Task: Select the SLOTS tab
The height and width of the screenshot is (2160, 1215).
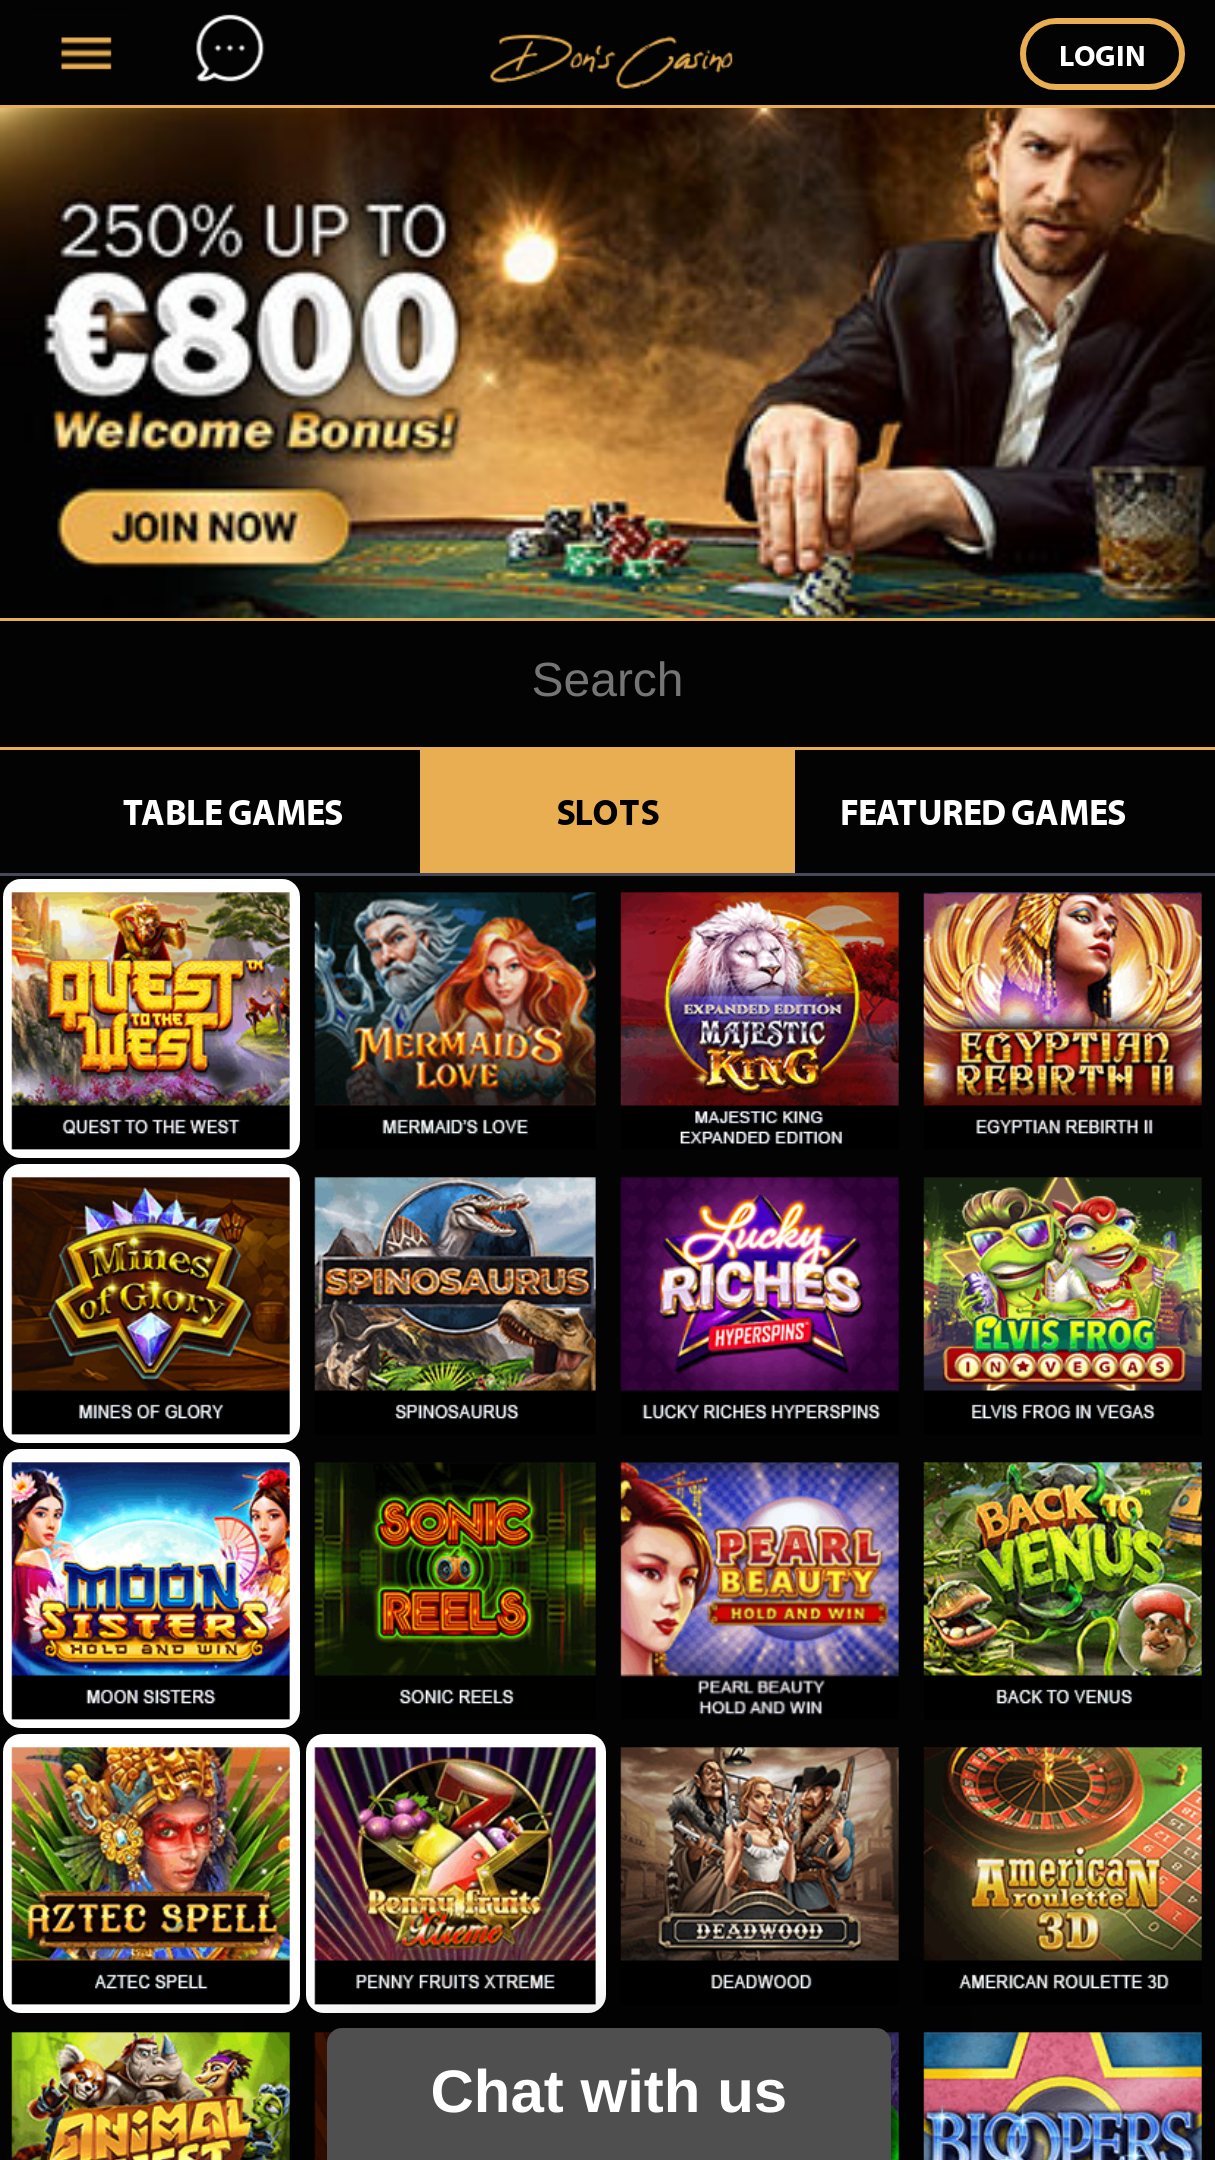Action: click(x=607, y=812)
